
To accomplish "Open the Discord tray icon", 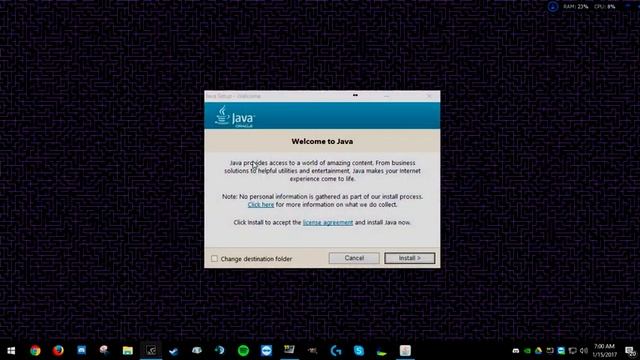I will click(516, 351).
